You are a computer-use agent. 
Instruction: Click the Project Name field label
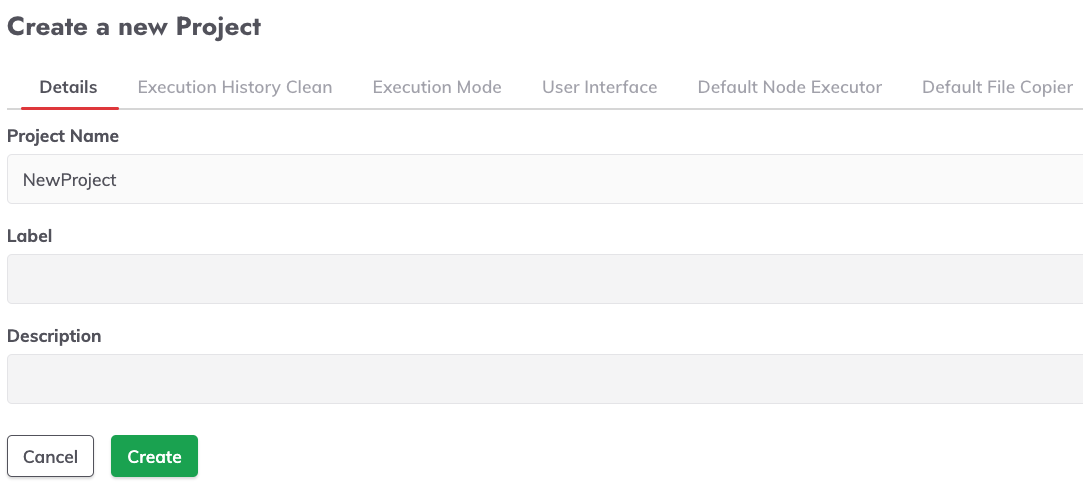pyautogui.click(x=63, y=137)
